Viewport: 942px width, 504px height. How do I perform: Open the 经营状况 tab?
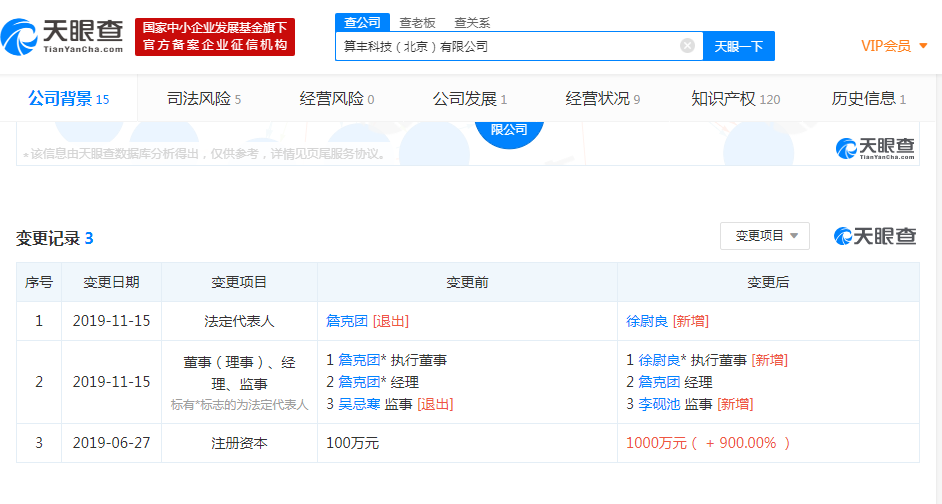[603, 99]
